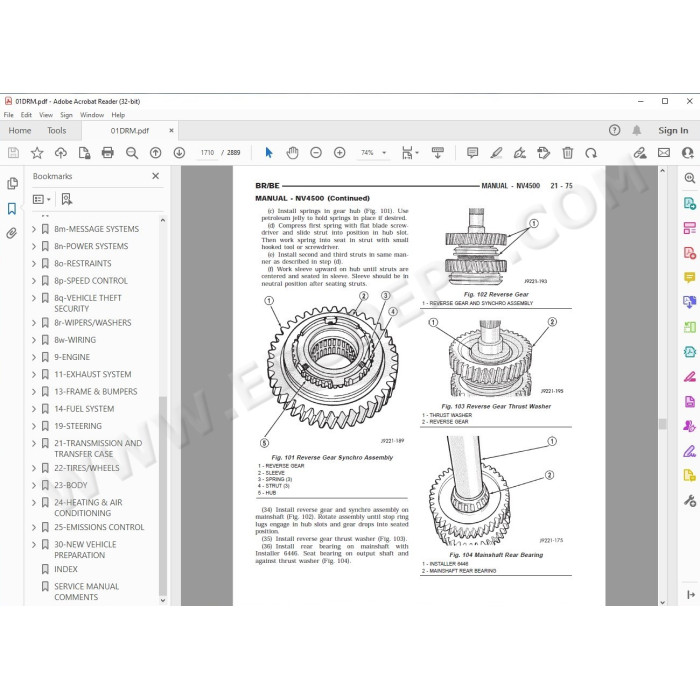Switch to the Home tab
Image resolution: width=700 pixels, height=700 pixels.
pos(20,130)
